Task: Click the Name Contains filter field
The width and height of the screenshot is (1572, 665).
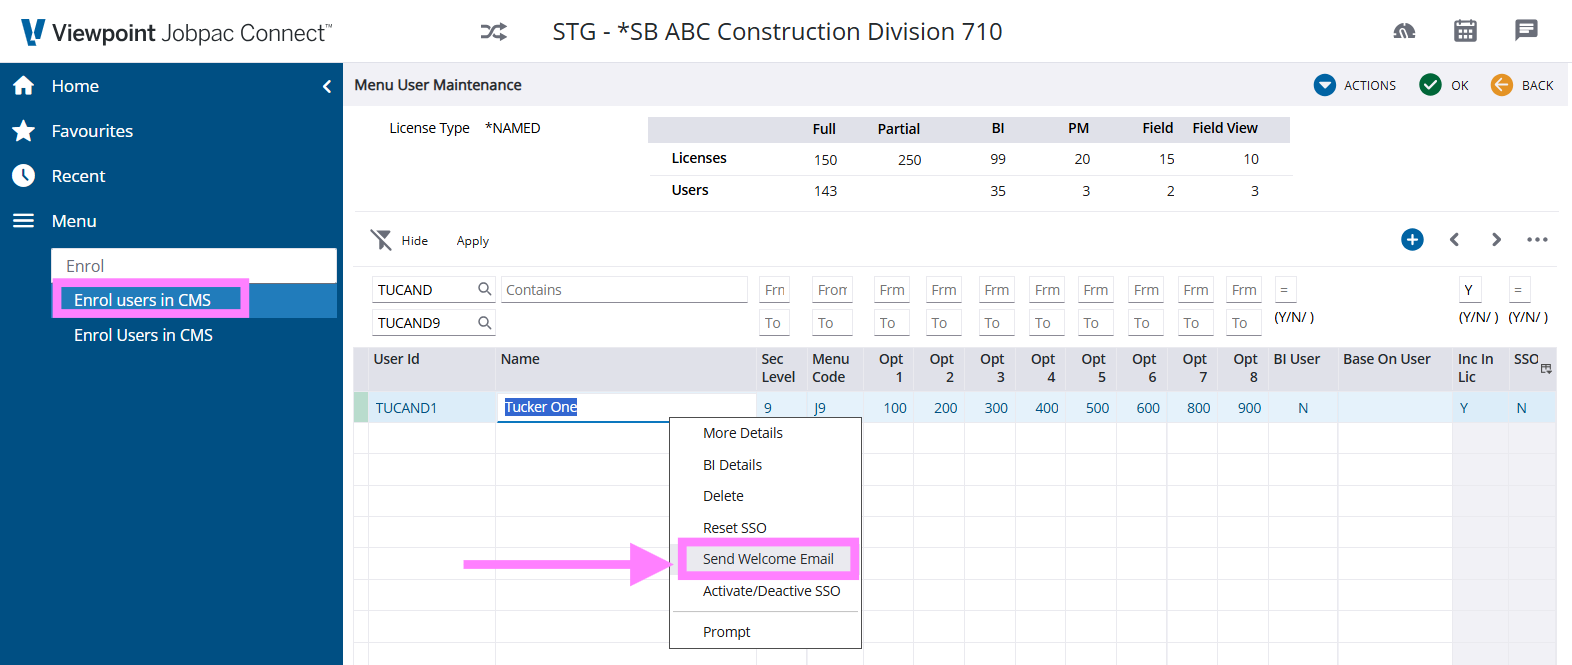Action: (x=624, y=290)
